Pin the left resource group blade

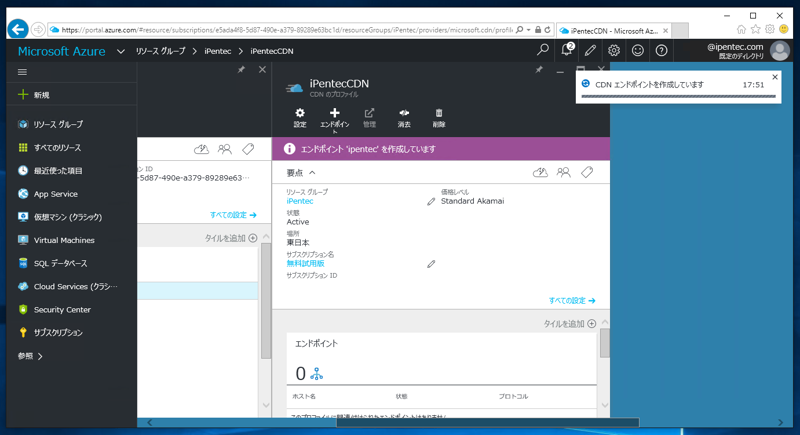(x=241, y=69)
